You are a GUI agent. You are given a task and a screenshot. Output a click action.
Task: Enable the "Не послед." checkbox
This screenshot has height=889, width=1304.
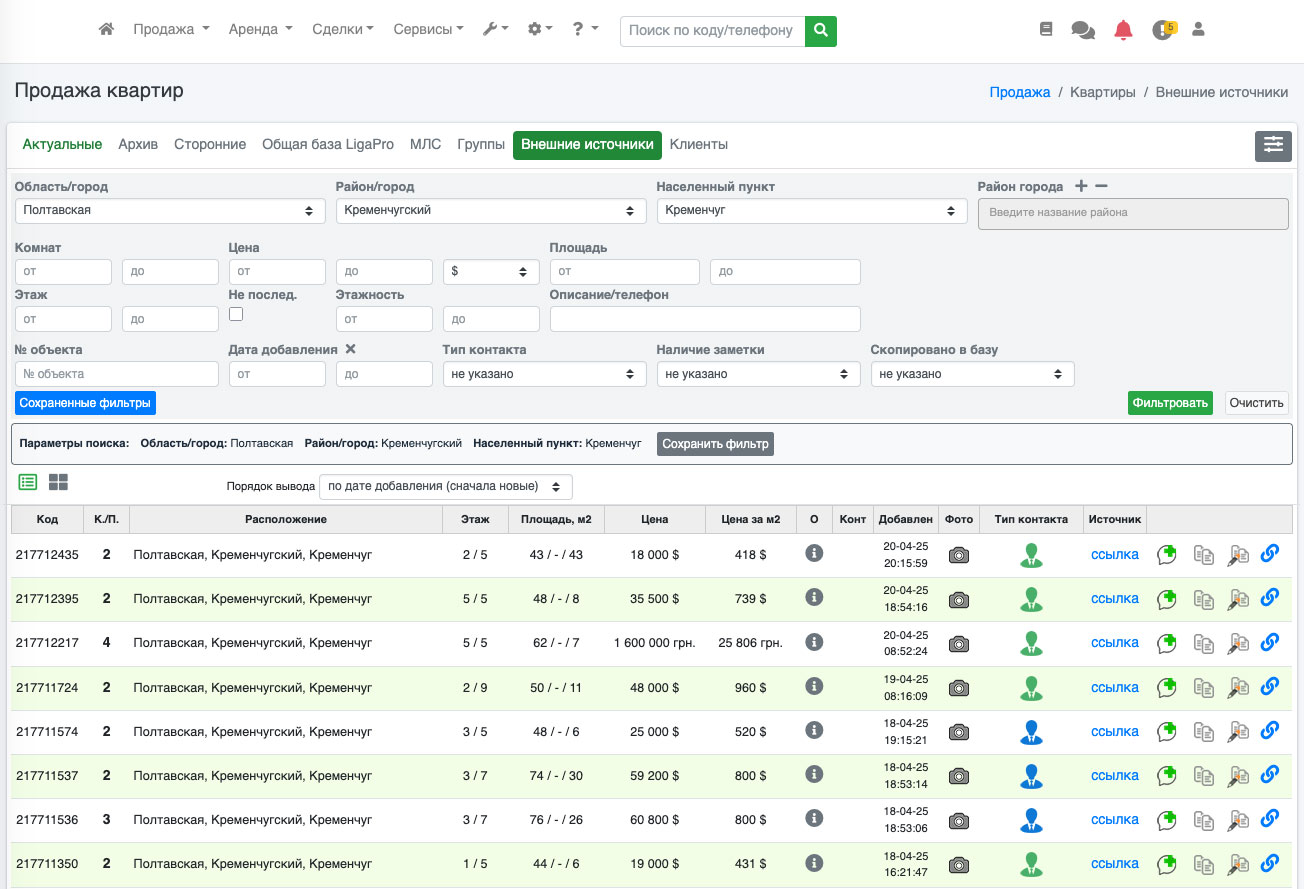point(236,314)
